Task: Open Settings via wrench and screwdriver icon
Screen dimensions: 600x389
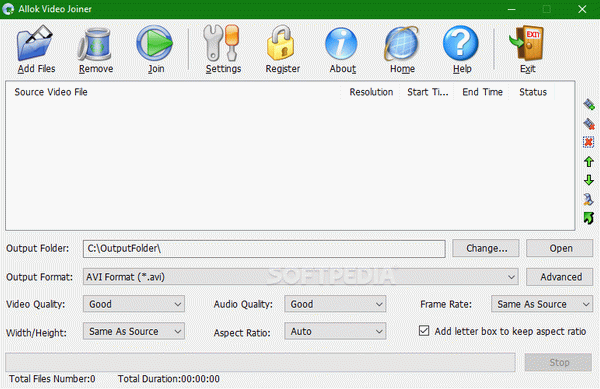Action: [x=222, y=43]
